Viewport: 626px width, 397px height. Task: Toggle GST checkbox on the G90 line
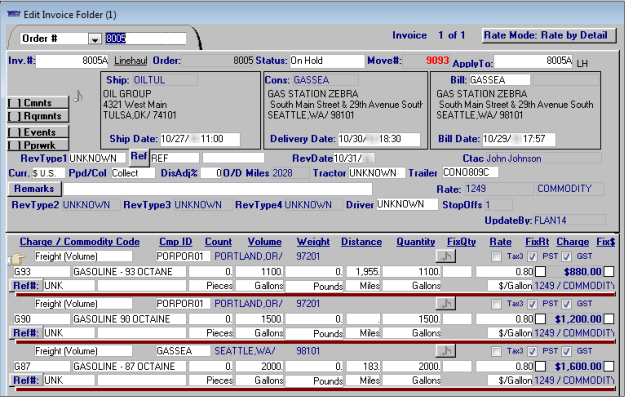point(567,304)
